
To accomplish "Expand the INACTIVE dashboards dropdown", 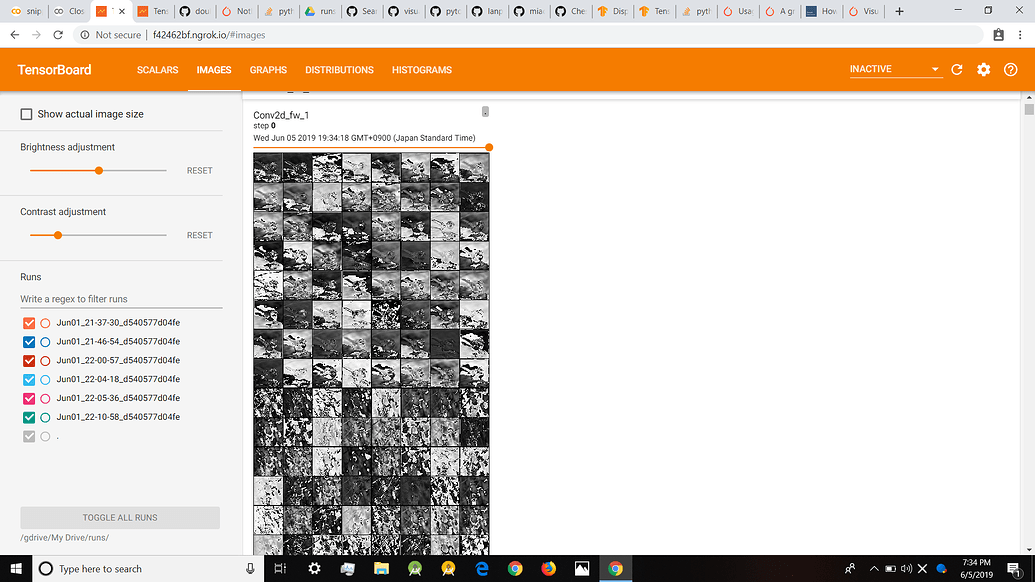I will pos(894,70).
